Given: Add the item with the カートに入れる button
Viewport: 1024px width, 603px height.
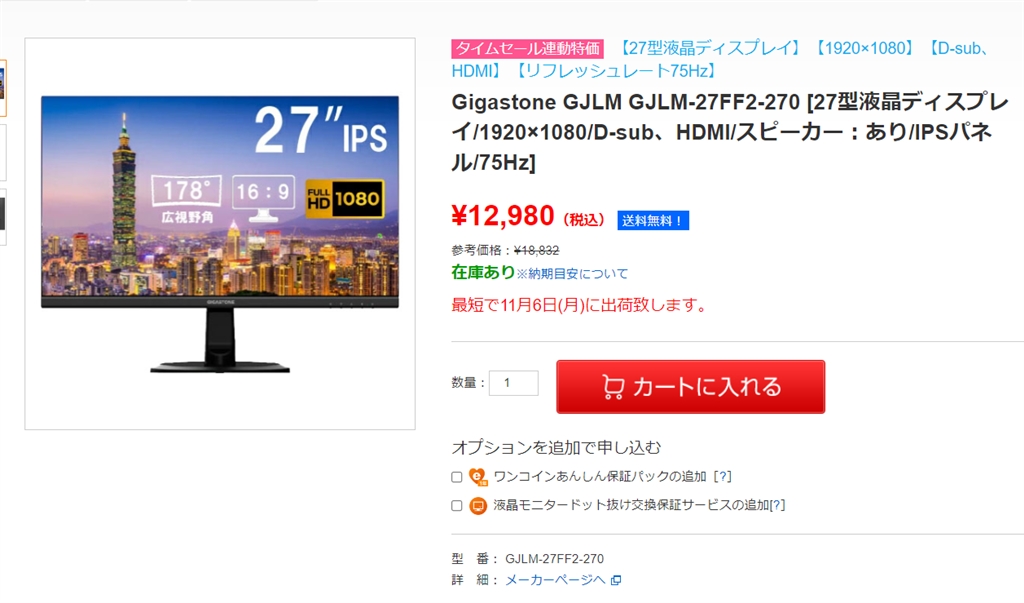Looking at the screenshot, I should [690, 387].
